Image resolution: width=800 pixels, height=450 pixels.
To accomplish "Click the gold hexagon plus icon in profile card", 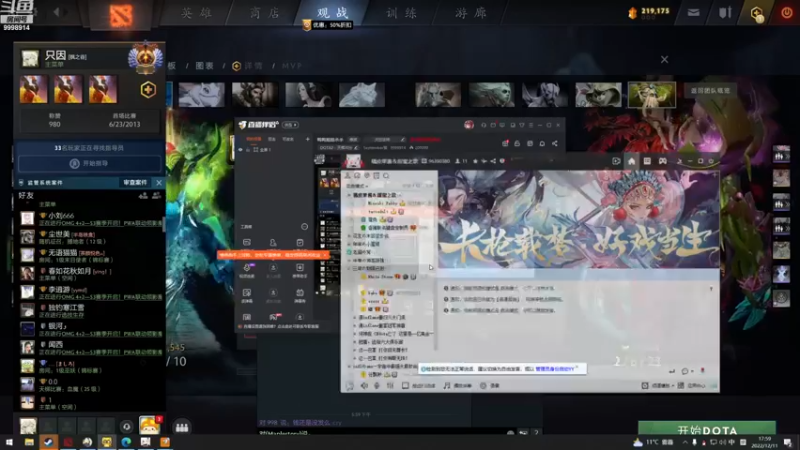I will [148, 90].
